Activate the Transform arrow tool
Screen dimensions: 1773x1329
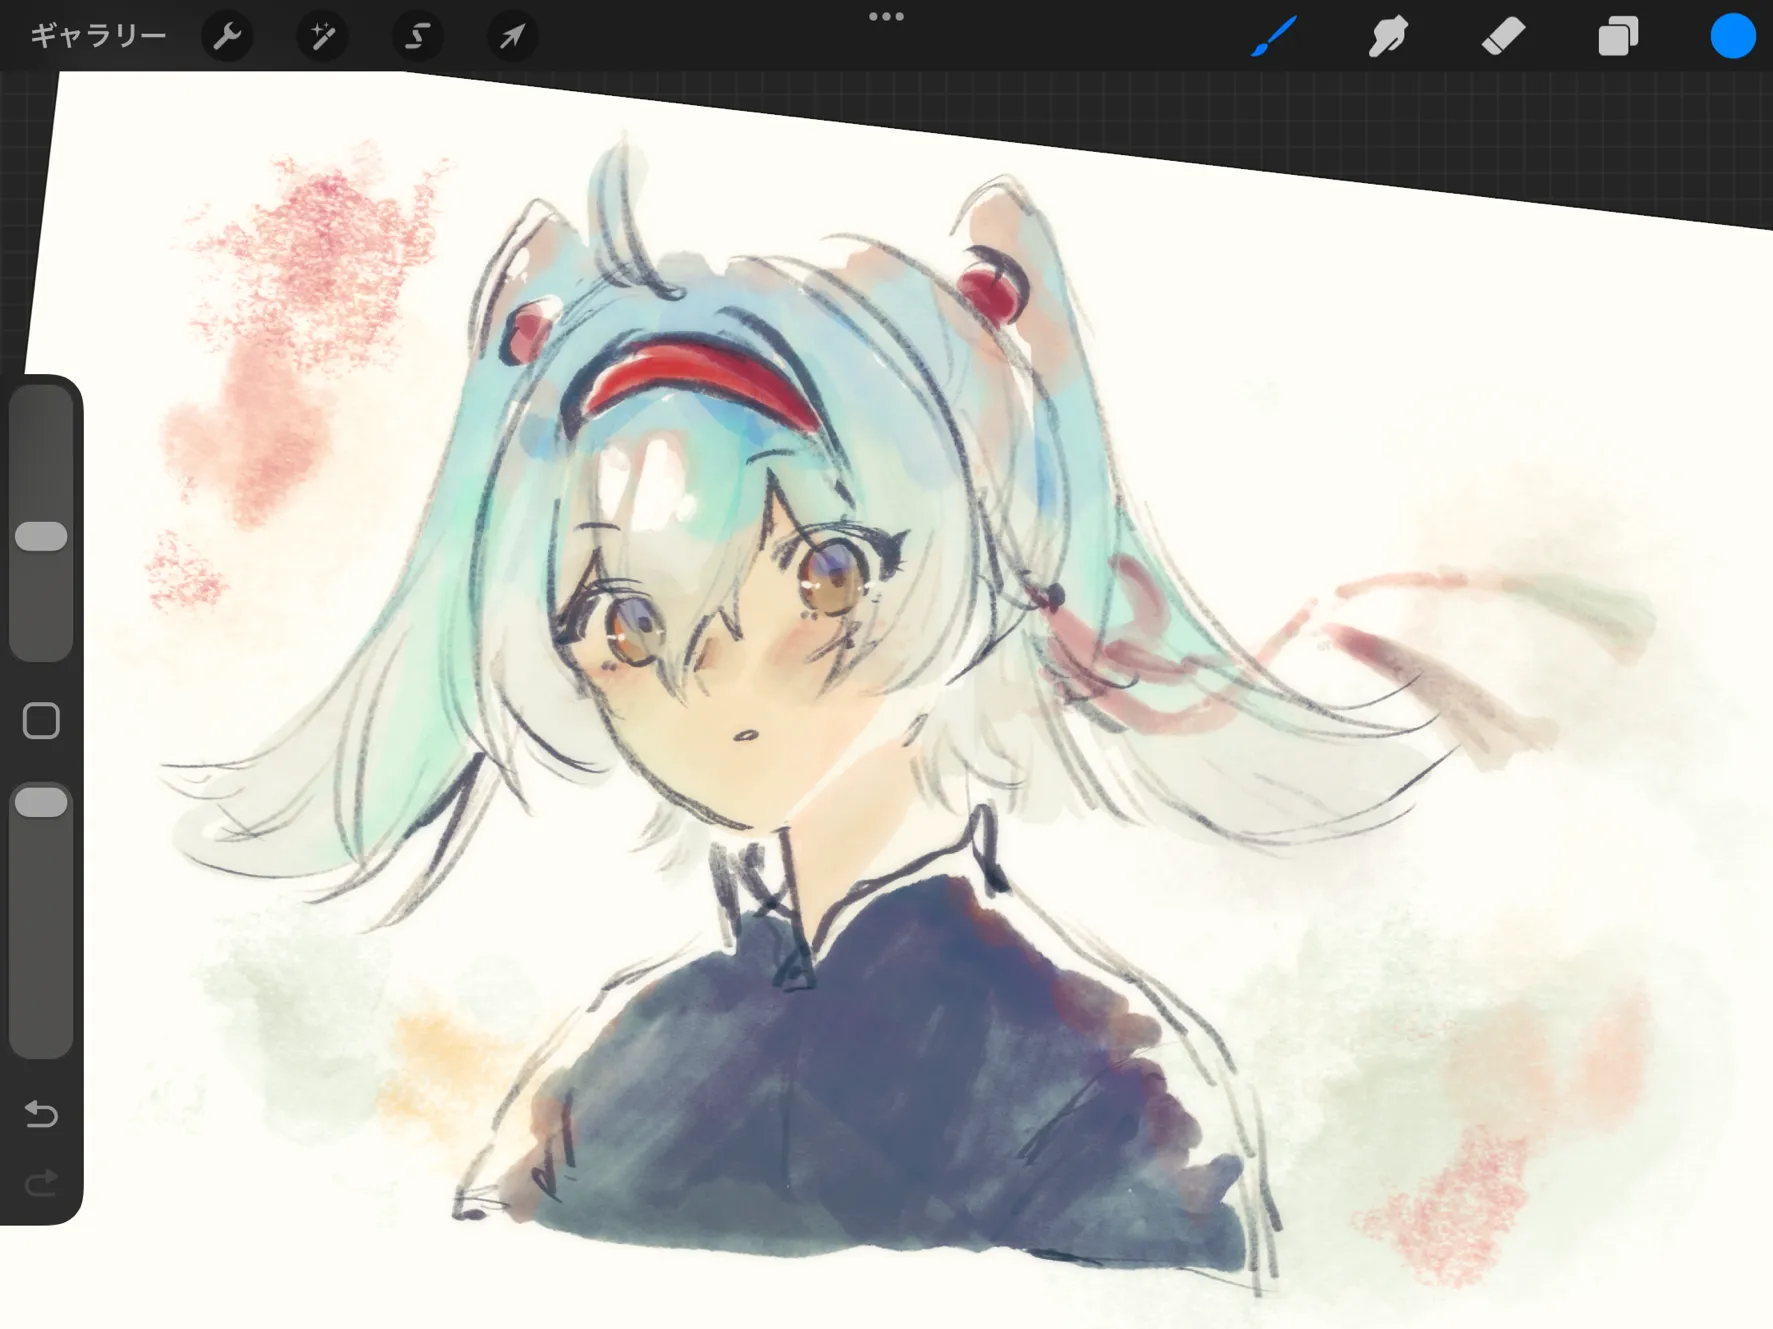click(512, 36)
